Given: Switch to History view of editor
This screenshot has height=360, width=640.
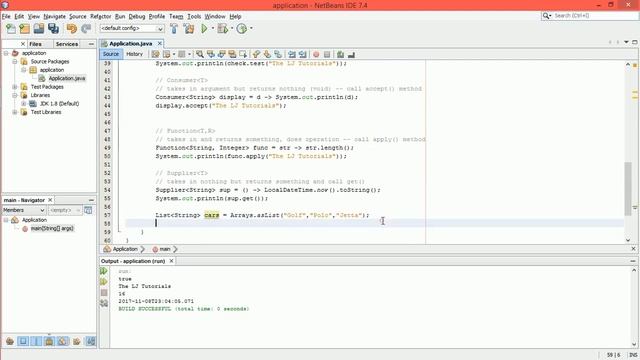Looking at the screenshot, I should point(134,54).
